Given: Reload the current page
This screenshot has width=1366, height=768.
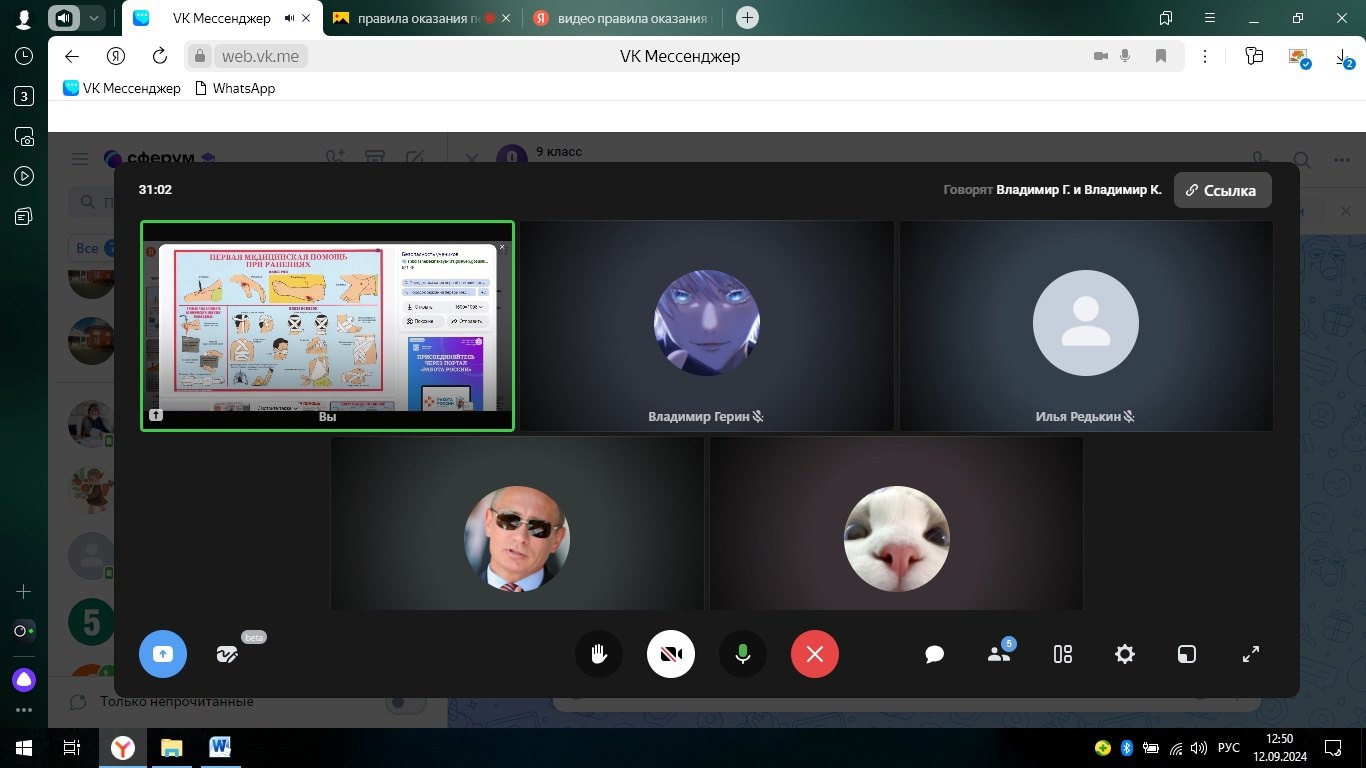Looking at the screenshot, I should [159, 56].
